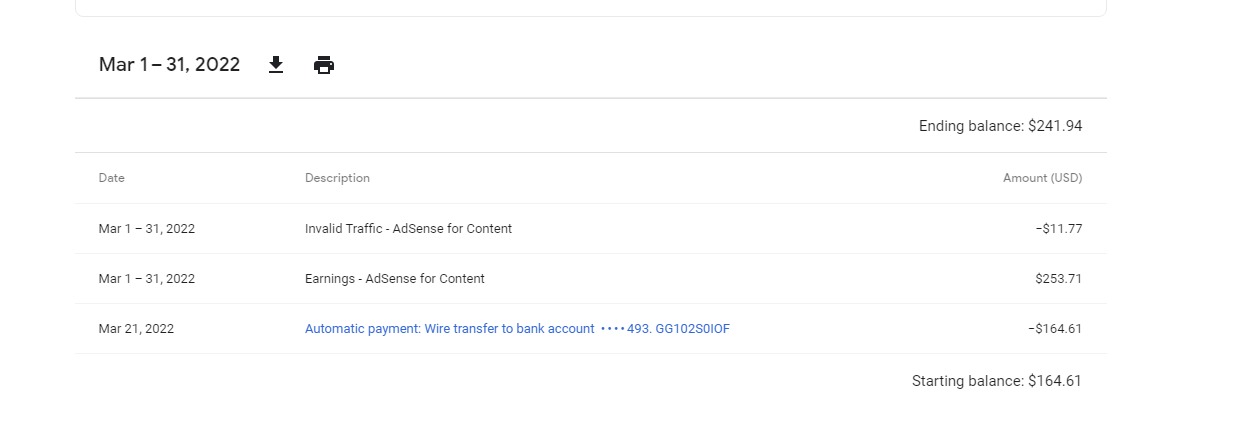Screen dimensions: 1238x428
Task: Click the card panel above the statement
Action: (591, 8)
